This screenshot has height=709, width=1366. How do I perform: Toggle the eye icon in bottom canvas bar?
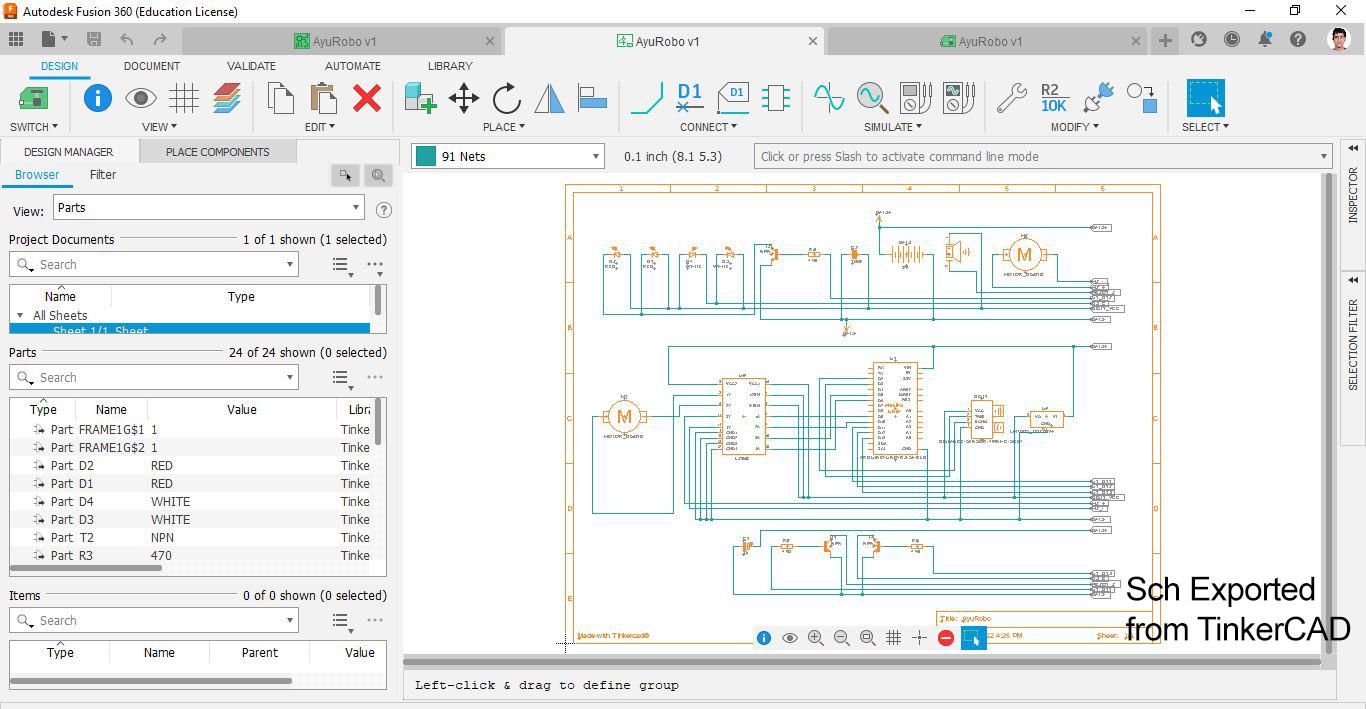tap(790, 638)
